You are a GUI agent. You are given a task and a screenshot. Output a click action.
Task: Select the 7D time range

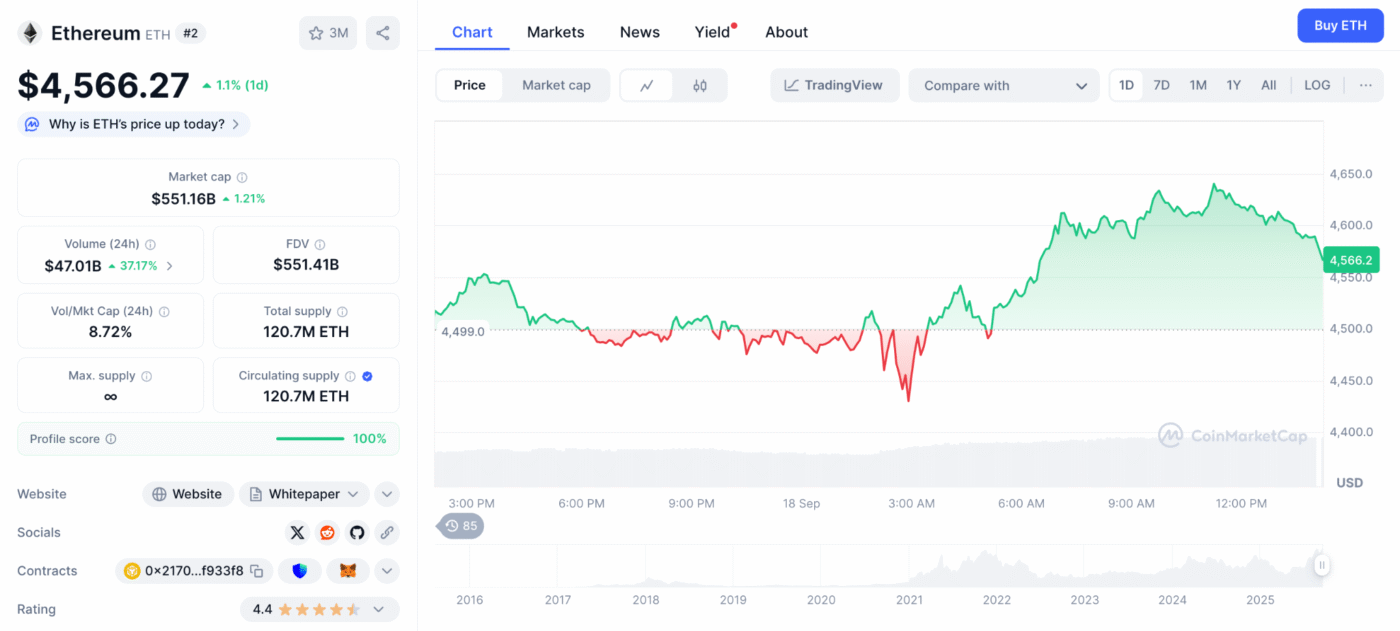1161,85
